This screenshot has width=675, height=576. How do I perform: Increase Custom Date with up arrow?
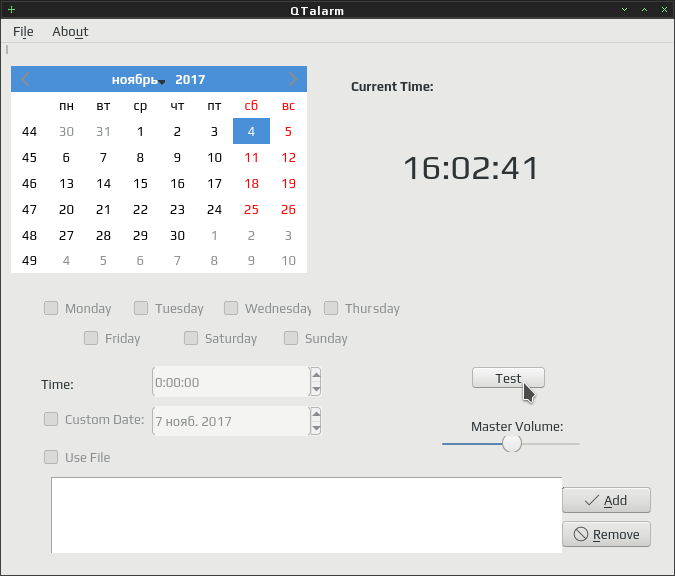pyautogui.click(x=316, y=414)
